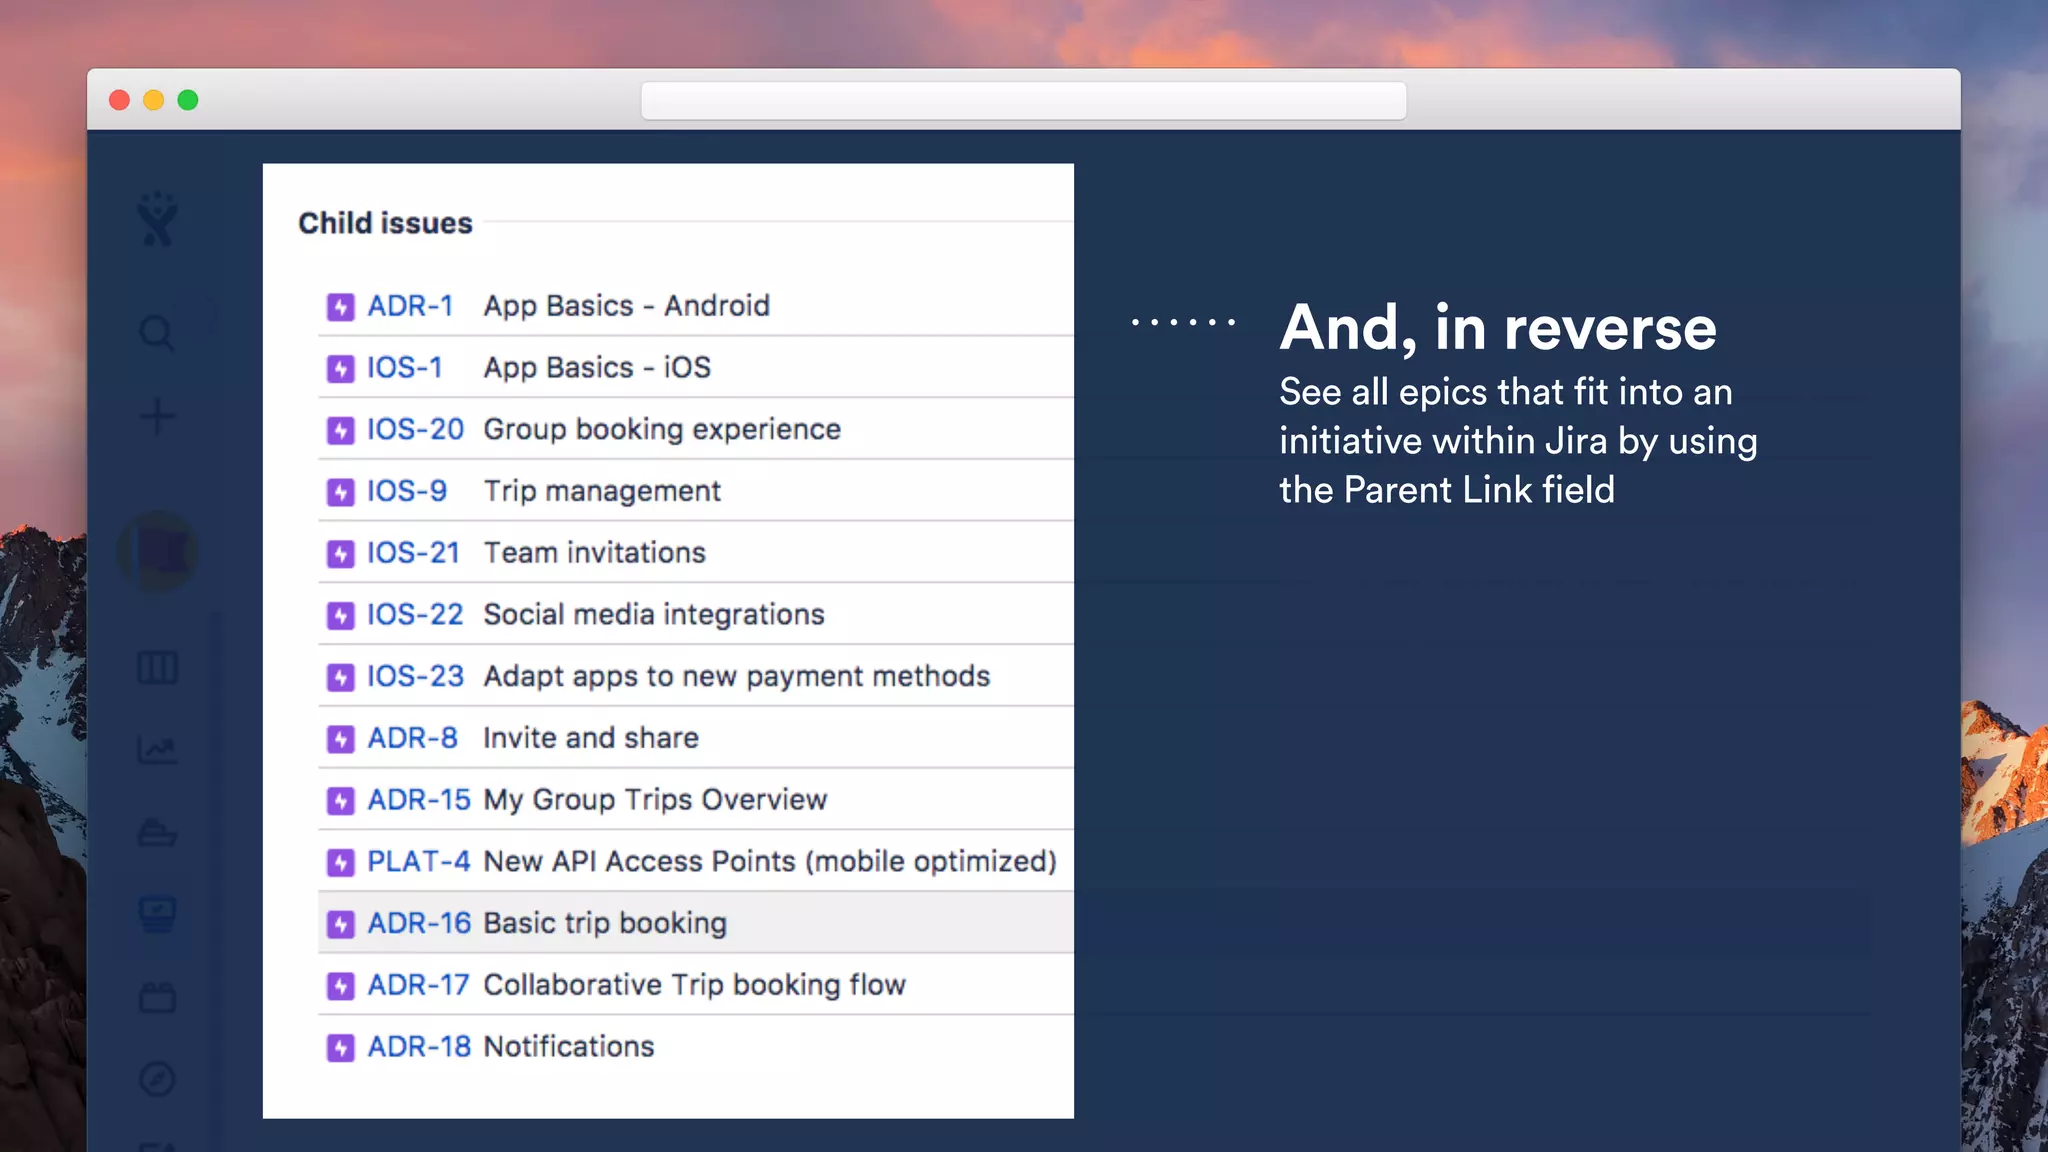Image resolution: width=2048 pixels, height=1152 pixels.
Task: Click the epic icon beside ADR-18
Action: tap(341, 1048)
